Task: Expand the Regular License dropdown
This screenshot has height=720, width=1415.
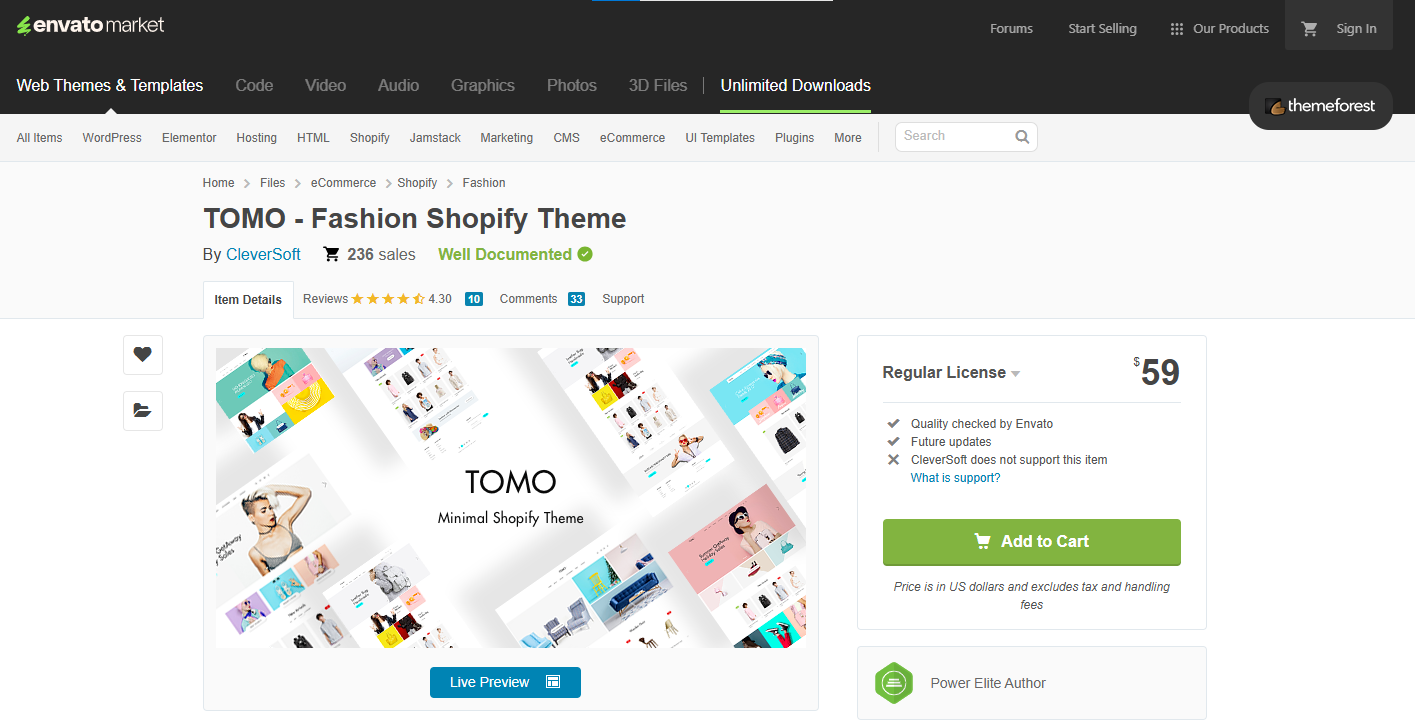Action: (951, 373)
